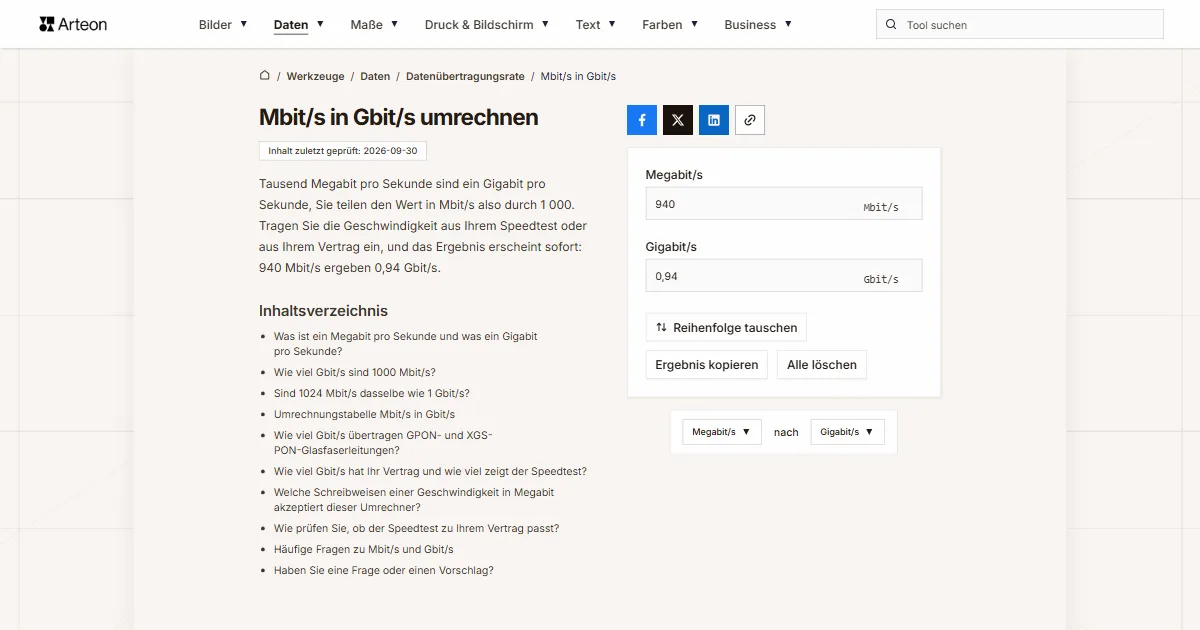The width and height of the screenshot is (1200, 630).
Task: Jump to 'Wie viel Gbit/s hat Ihr Vertrag' link
Action: (x=430, y=471)
